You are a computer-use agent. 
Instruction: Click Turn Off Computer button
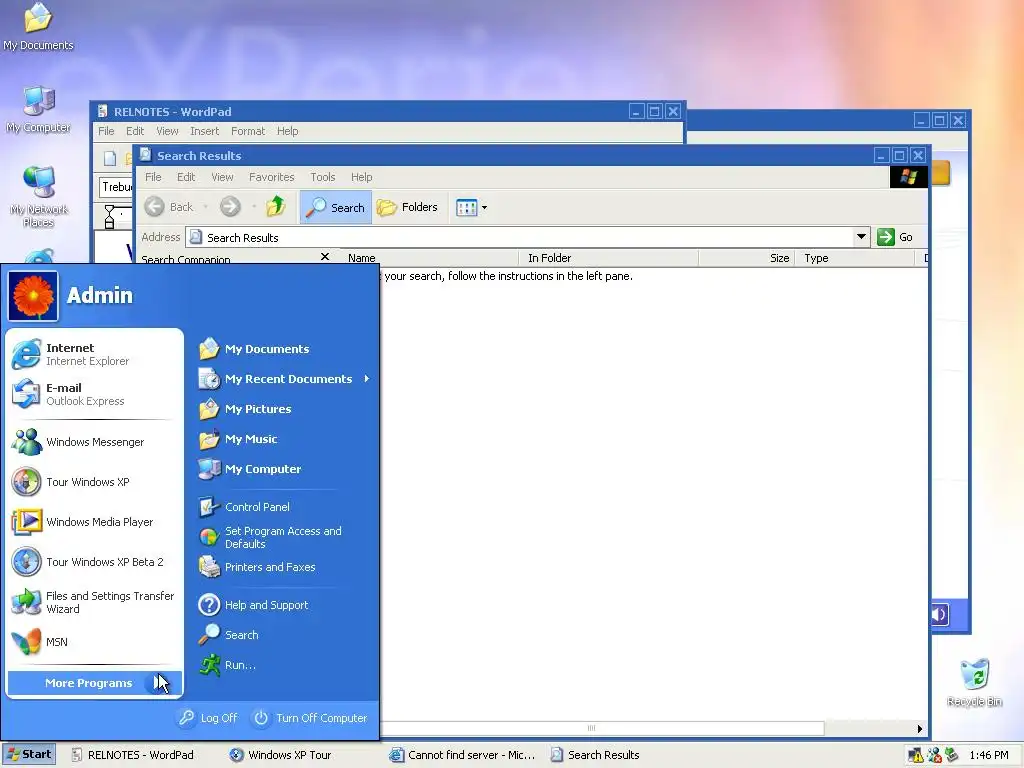click(310, 718)
